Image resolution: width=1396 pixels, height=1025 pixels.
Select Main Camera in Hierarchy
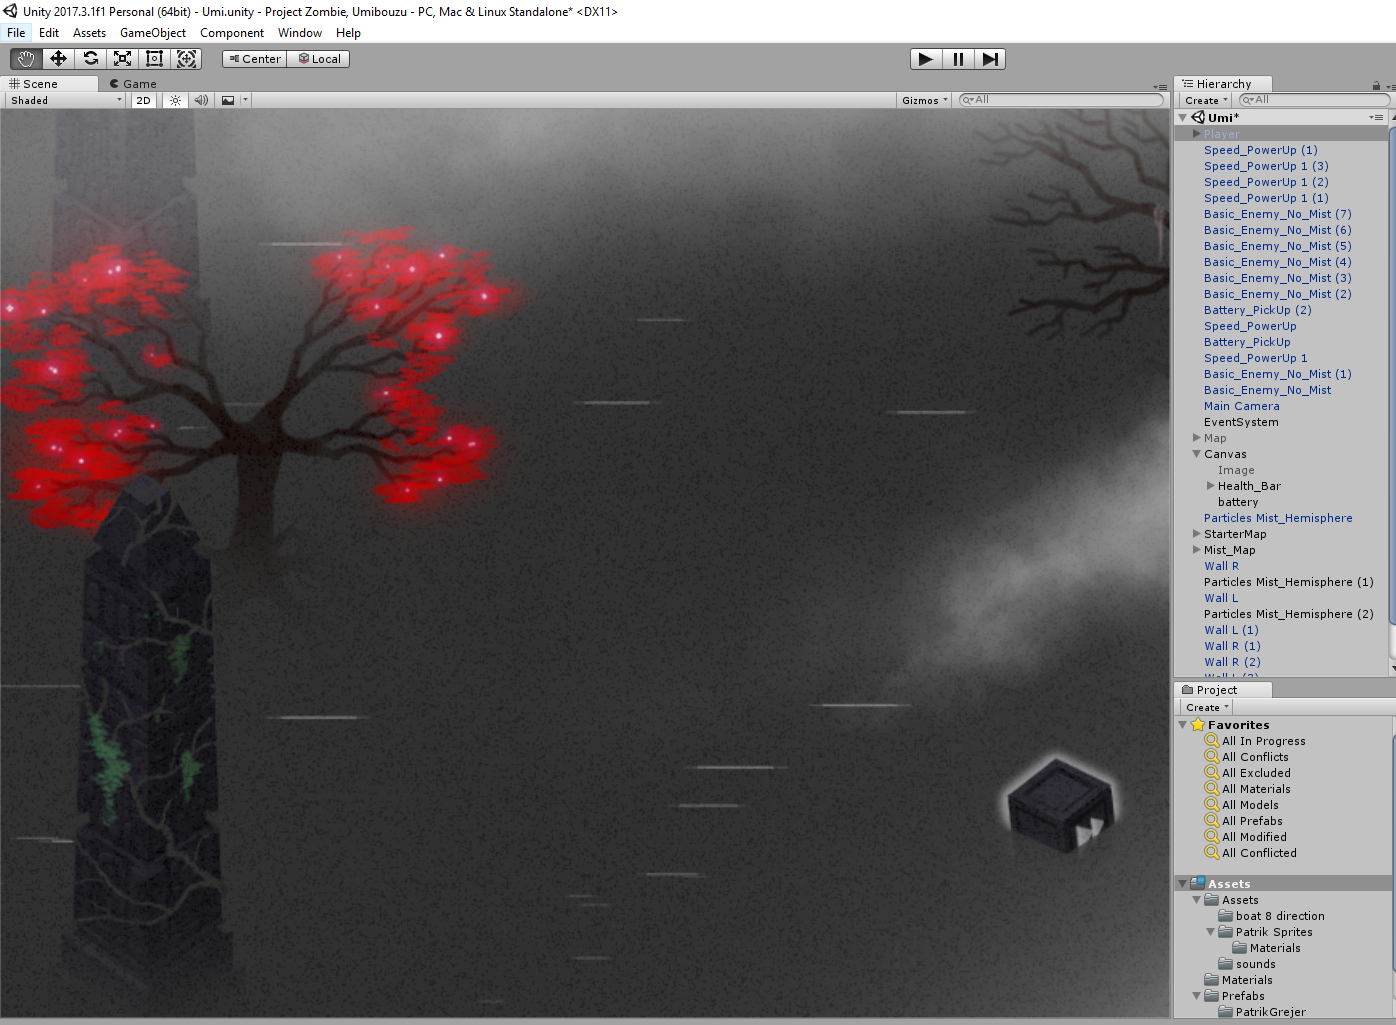pos(1241,406)
